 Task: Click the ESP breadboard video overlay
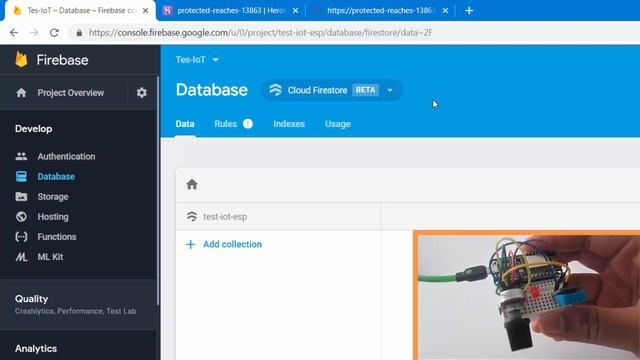pyautogui.click(x=527, y=296)
